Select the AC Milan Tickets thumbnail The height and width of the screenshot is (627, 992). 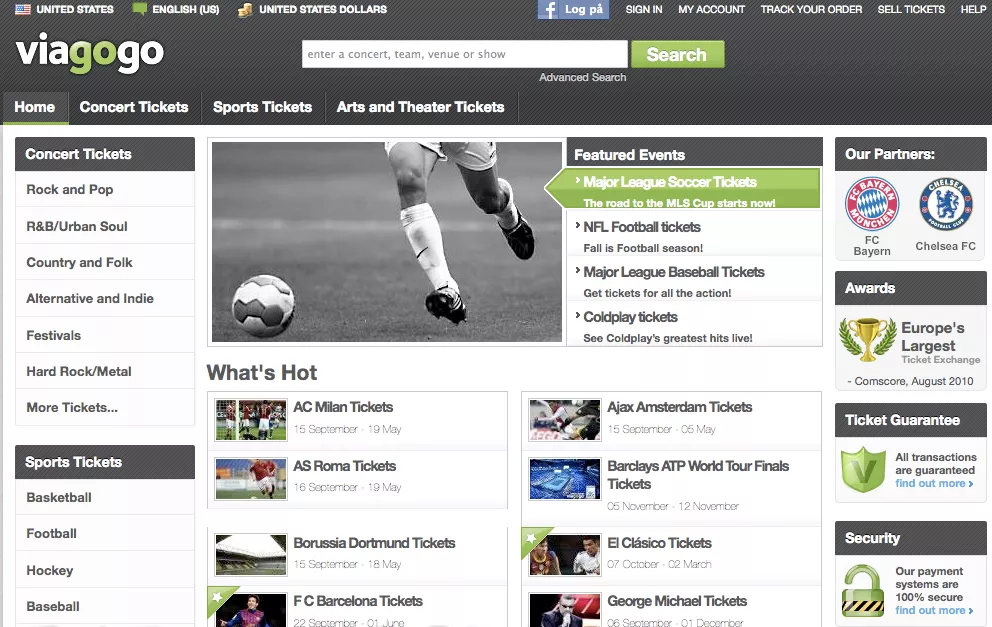coord(250,419)
